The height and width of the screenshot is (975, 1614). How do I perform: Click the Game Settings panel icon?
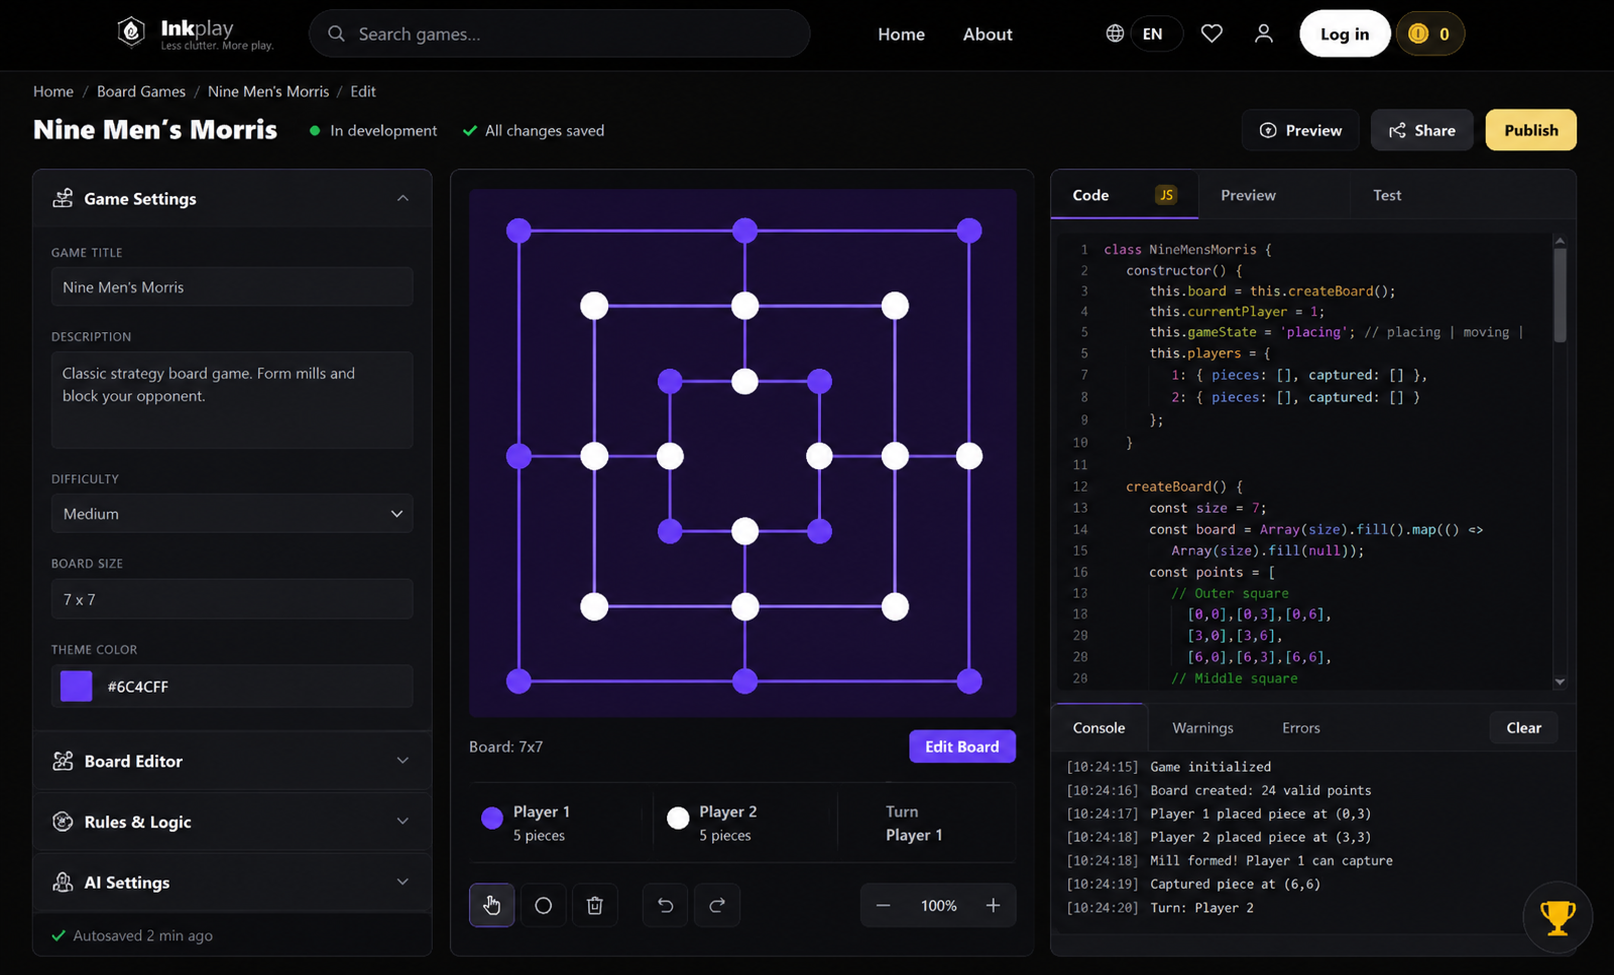63,198
